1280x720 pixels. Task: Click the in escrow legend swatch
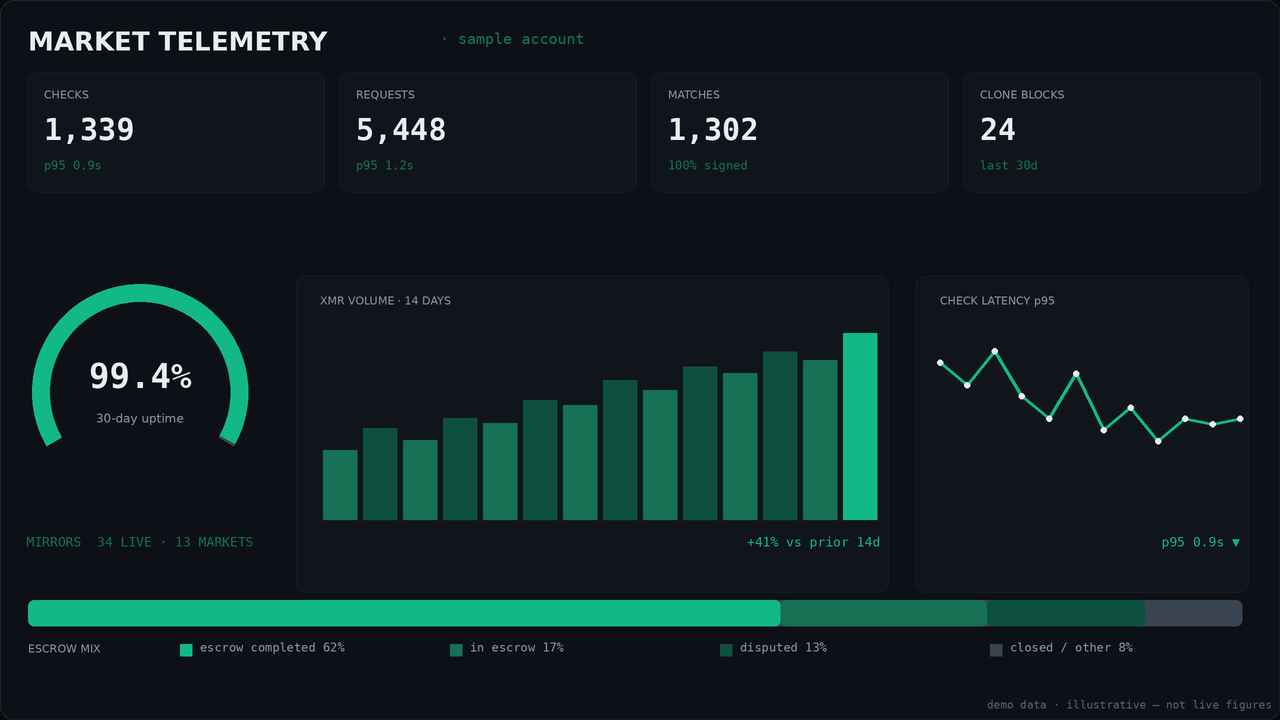pos(456,650)
